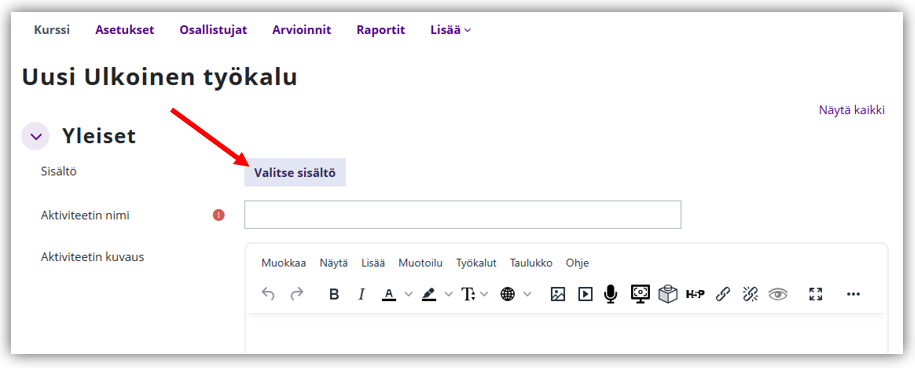The height and width of the screenshot is (368, 915).
Task: Open the Asetukset tab
Action: point(125,30)
